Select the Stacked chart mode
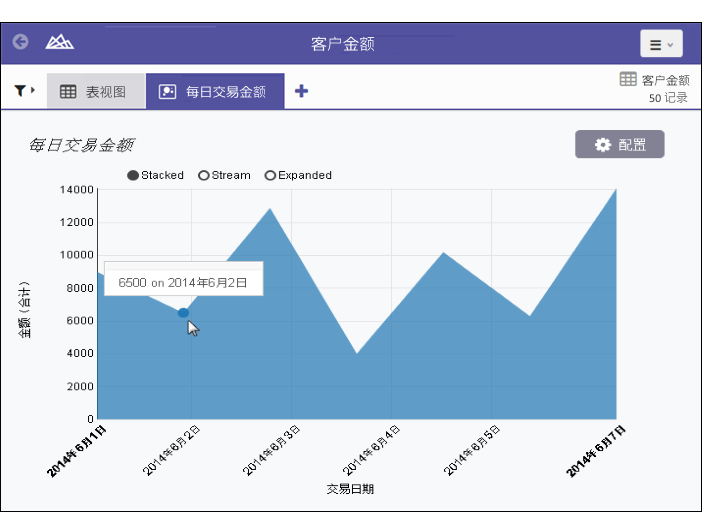Viewport: 702px width, 512px height. pyautogui.click(x=134, y=175)
